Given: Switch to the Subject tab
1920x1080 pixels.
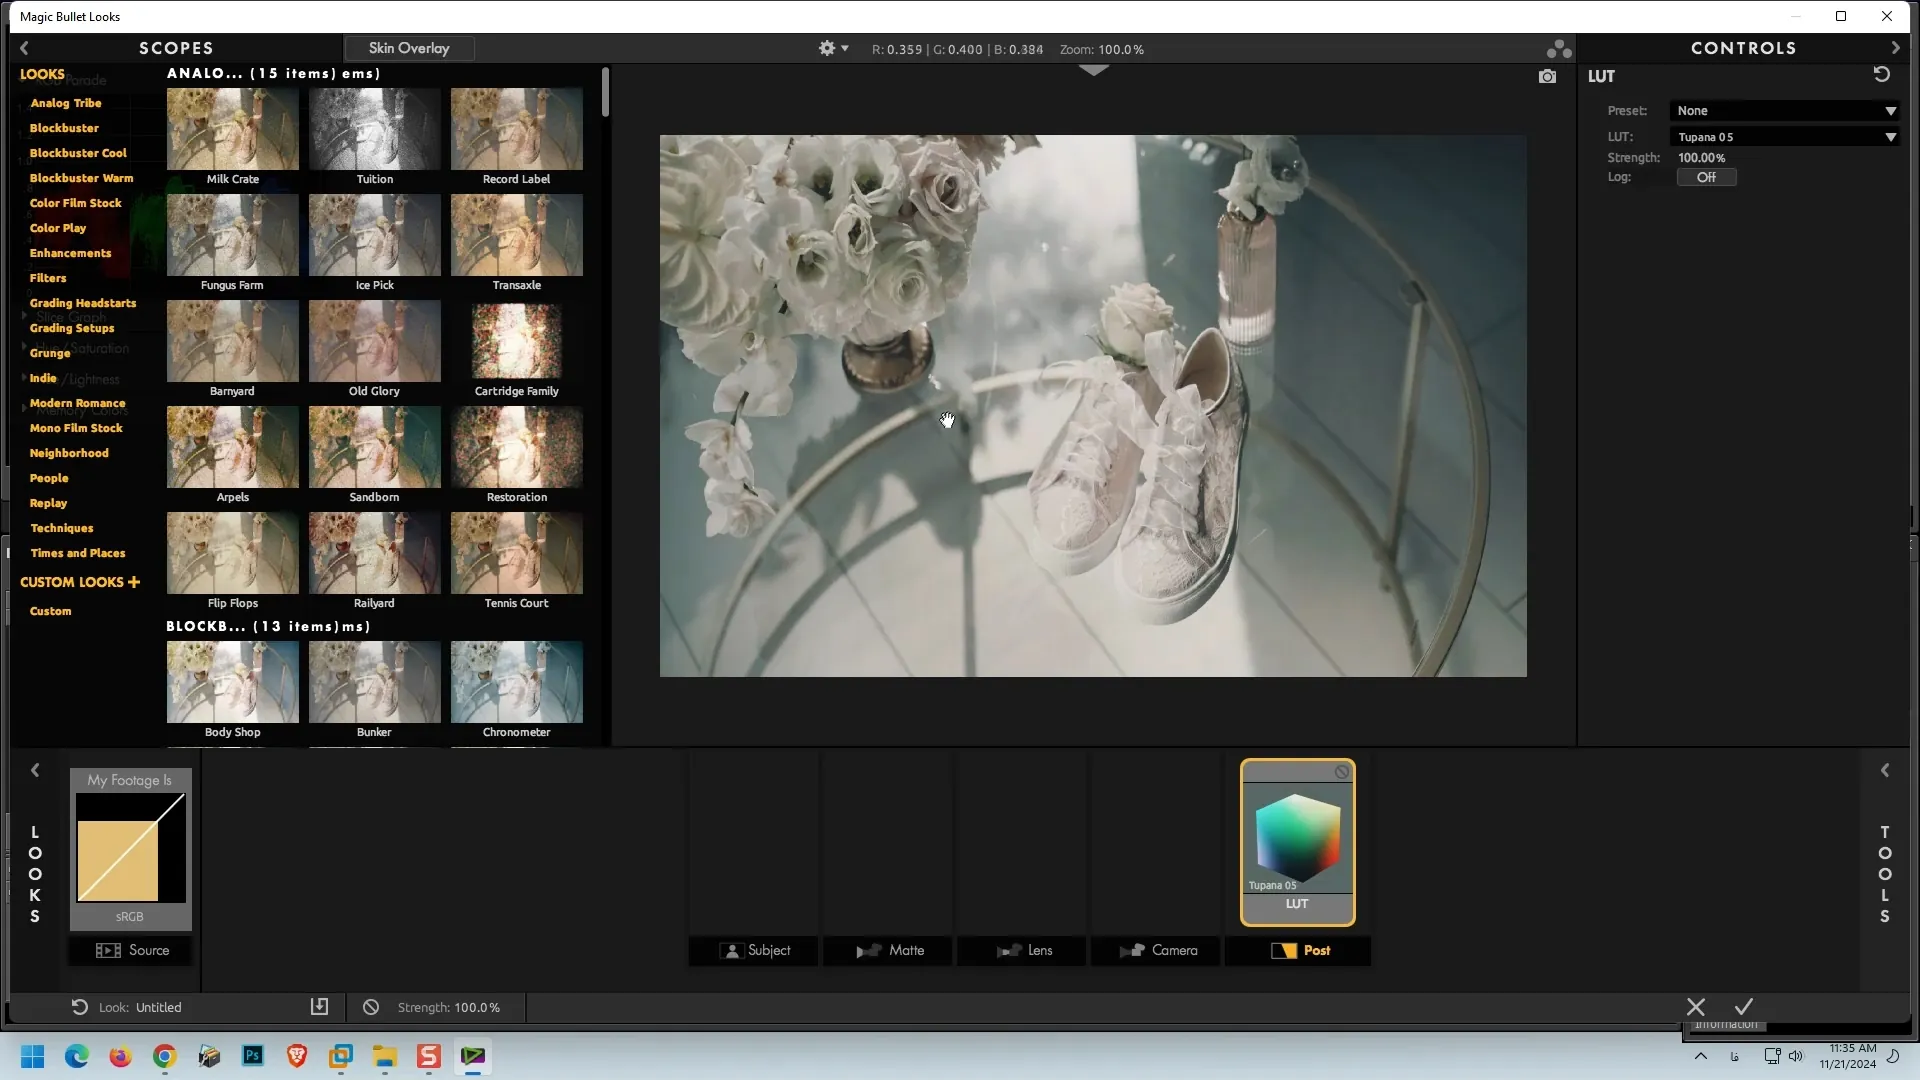Looking at the screenshot, I should (754, 950).
